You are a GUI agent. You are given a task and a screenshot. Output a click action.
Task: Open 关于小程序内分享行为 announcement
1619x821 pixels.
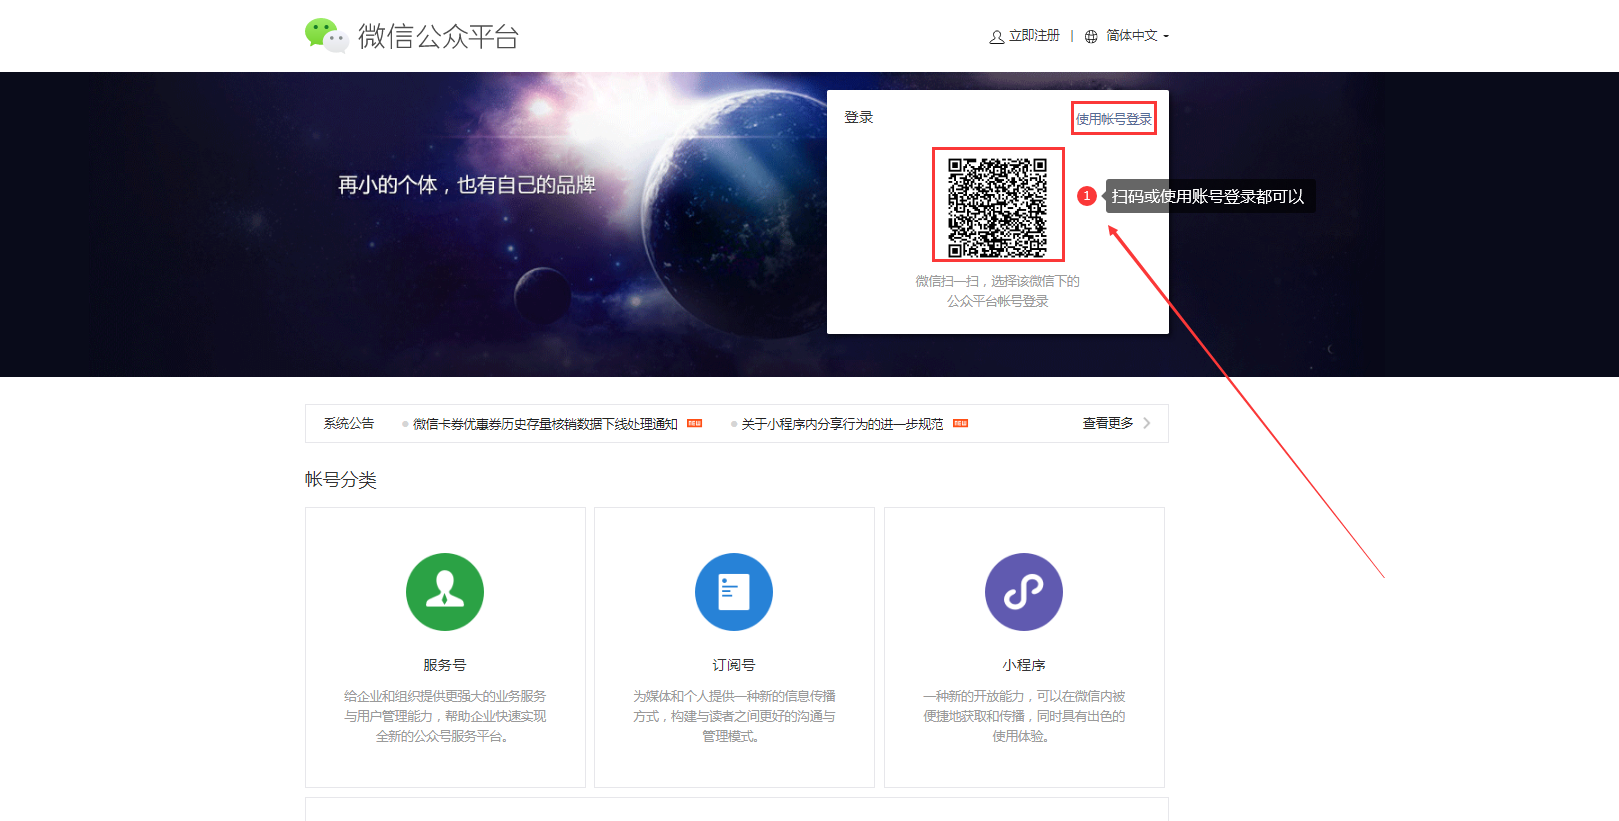842,424
